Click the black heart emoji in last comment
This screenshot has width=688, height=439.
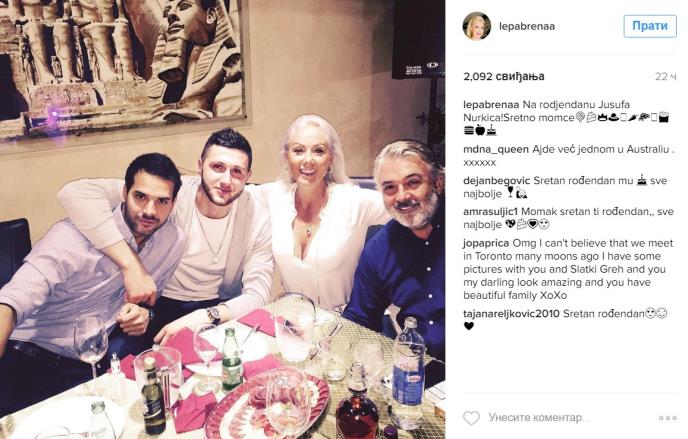click(469, 326)
